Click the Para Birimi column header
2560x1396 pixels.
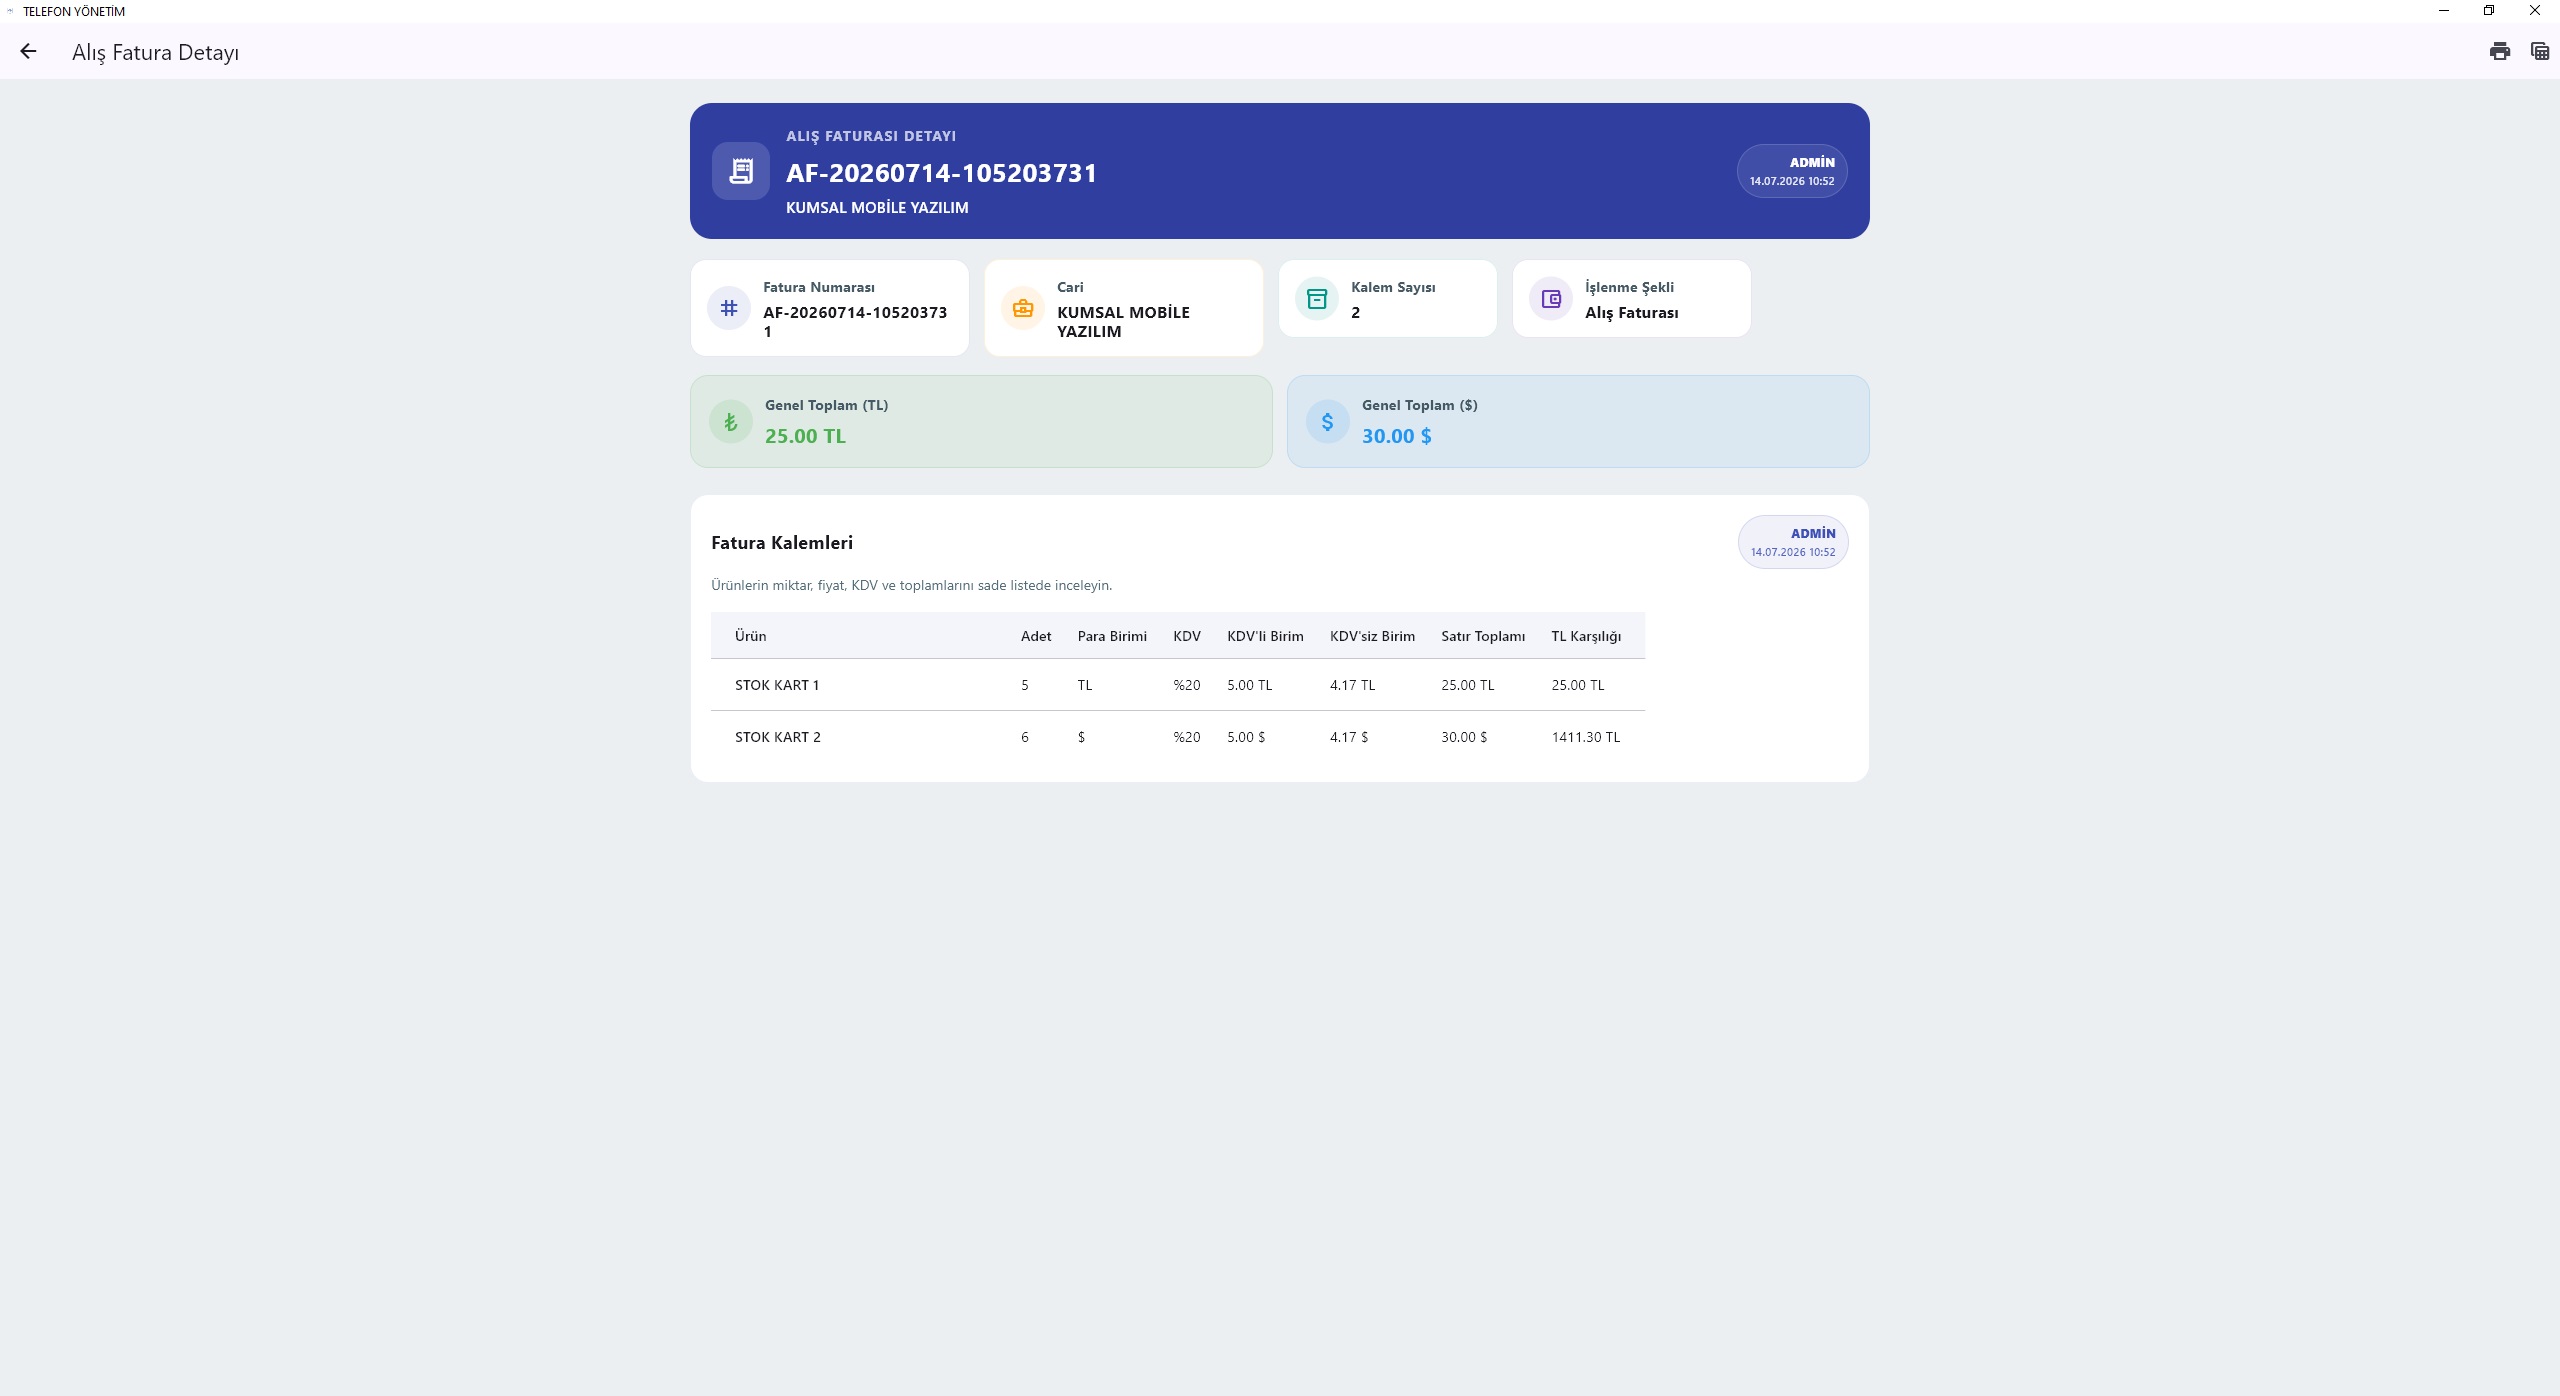pyautogui.click(x=1112, y=636)
